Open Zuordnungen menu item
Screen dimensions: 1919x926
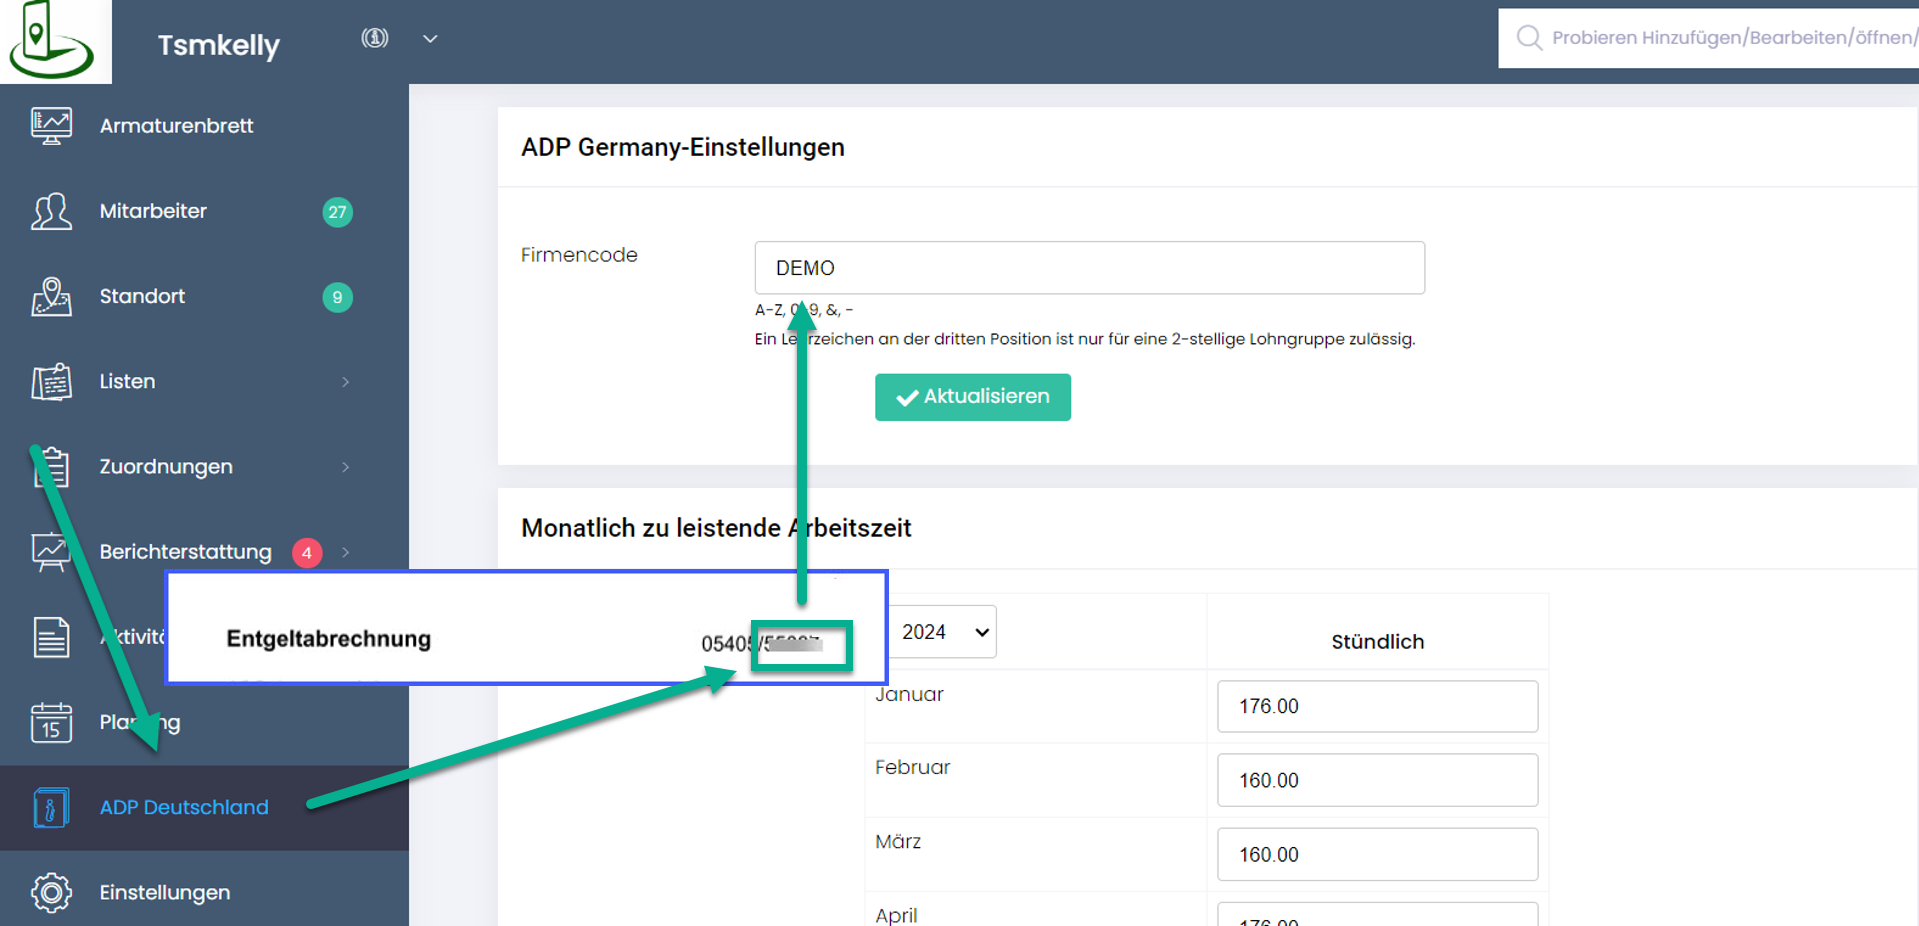(166, 466)
